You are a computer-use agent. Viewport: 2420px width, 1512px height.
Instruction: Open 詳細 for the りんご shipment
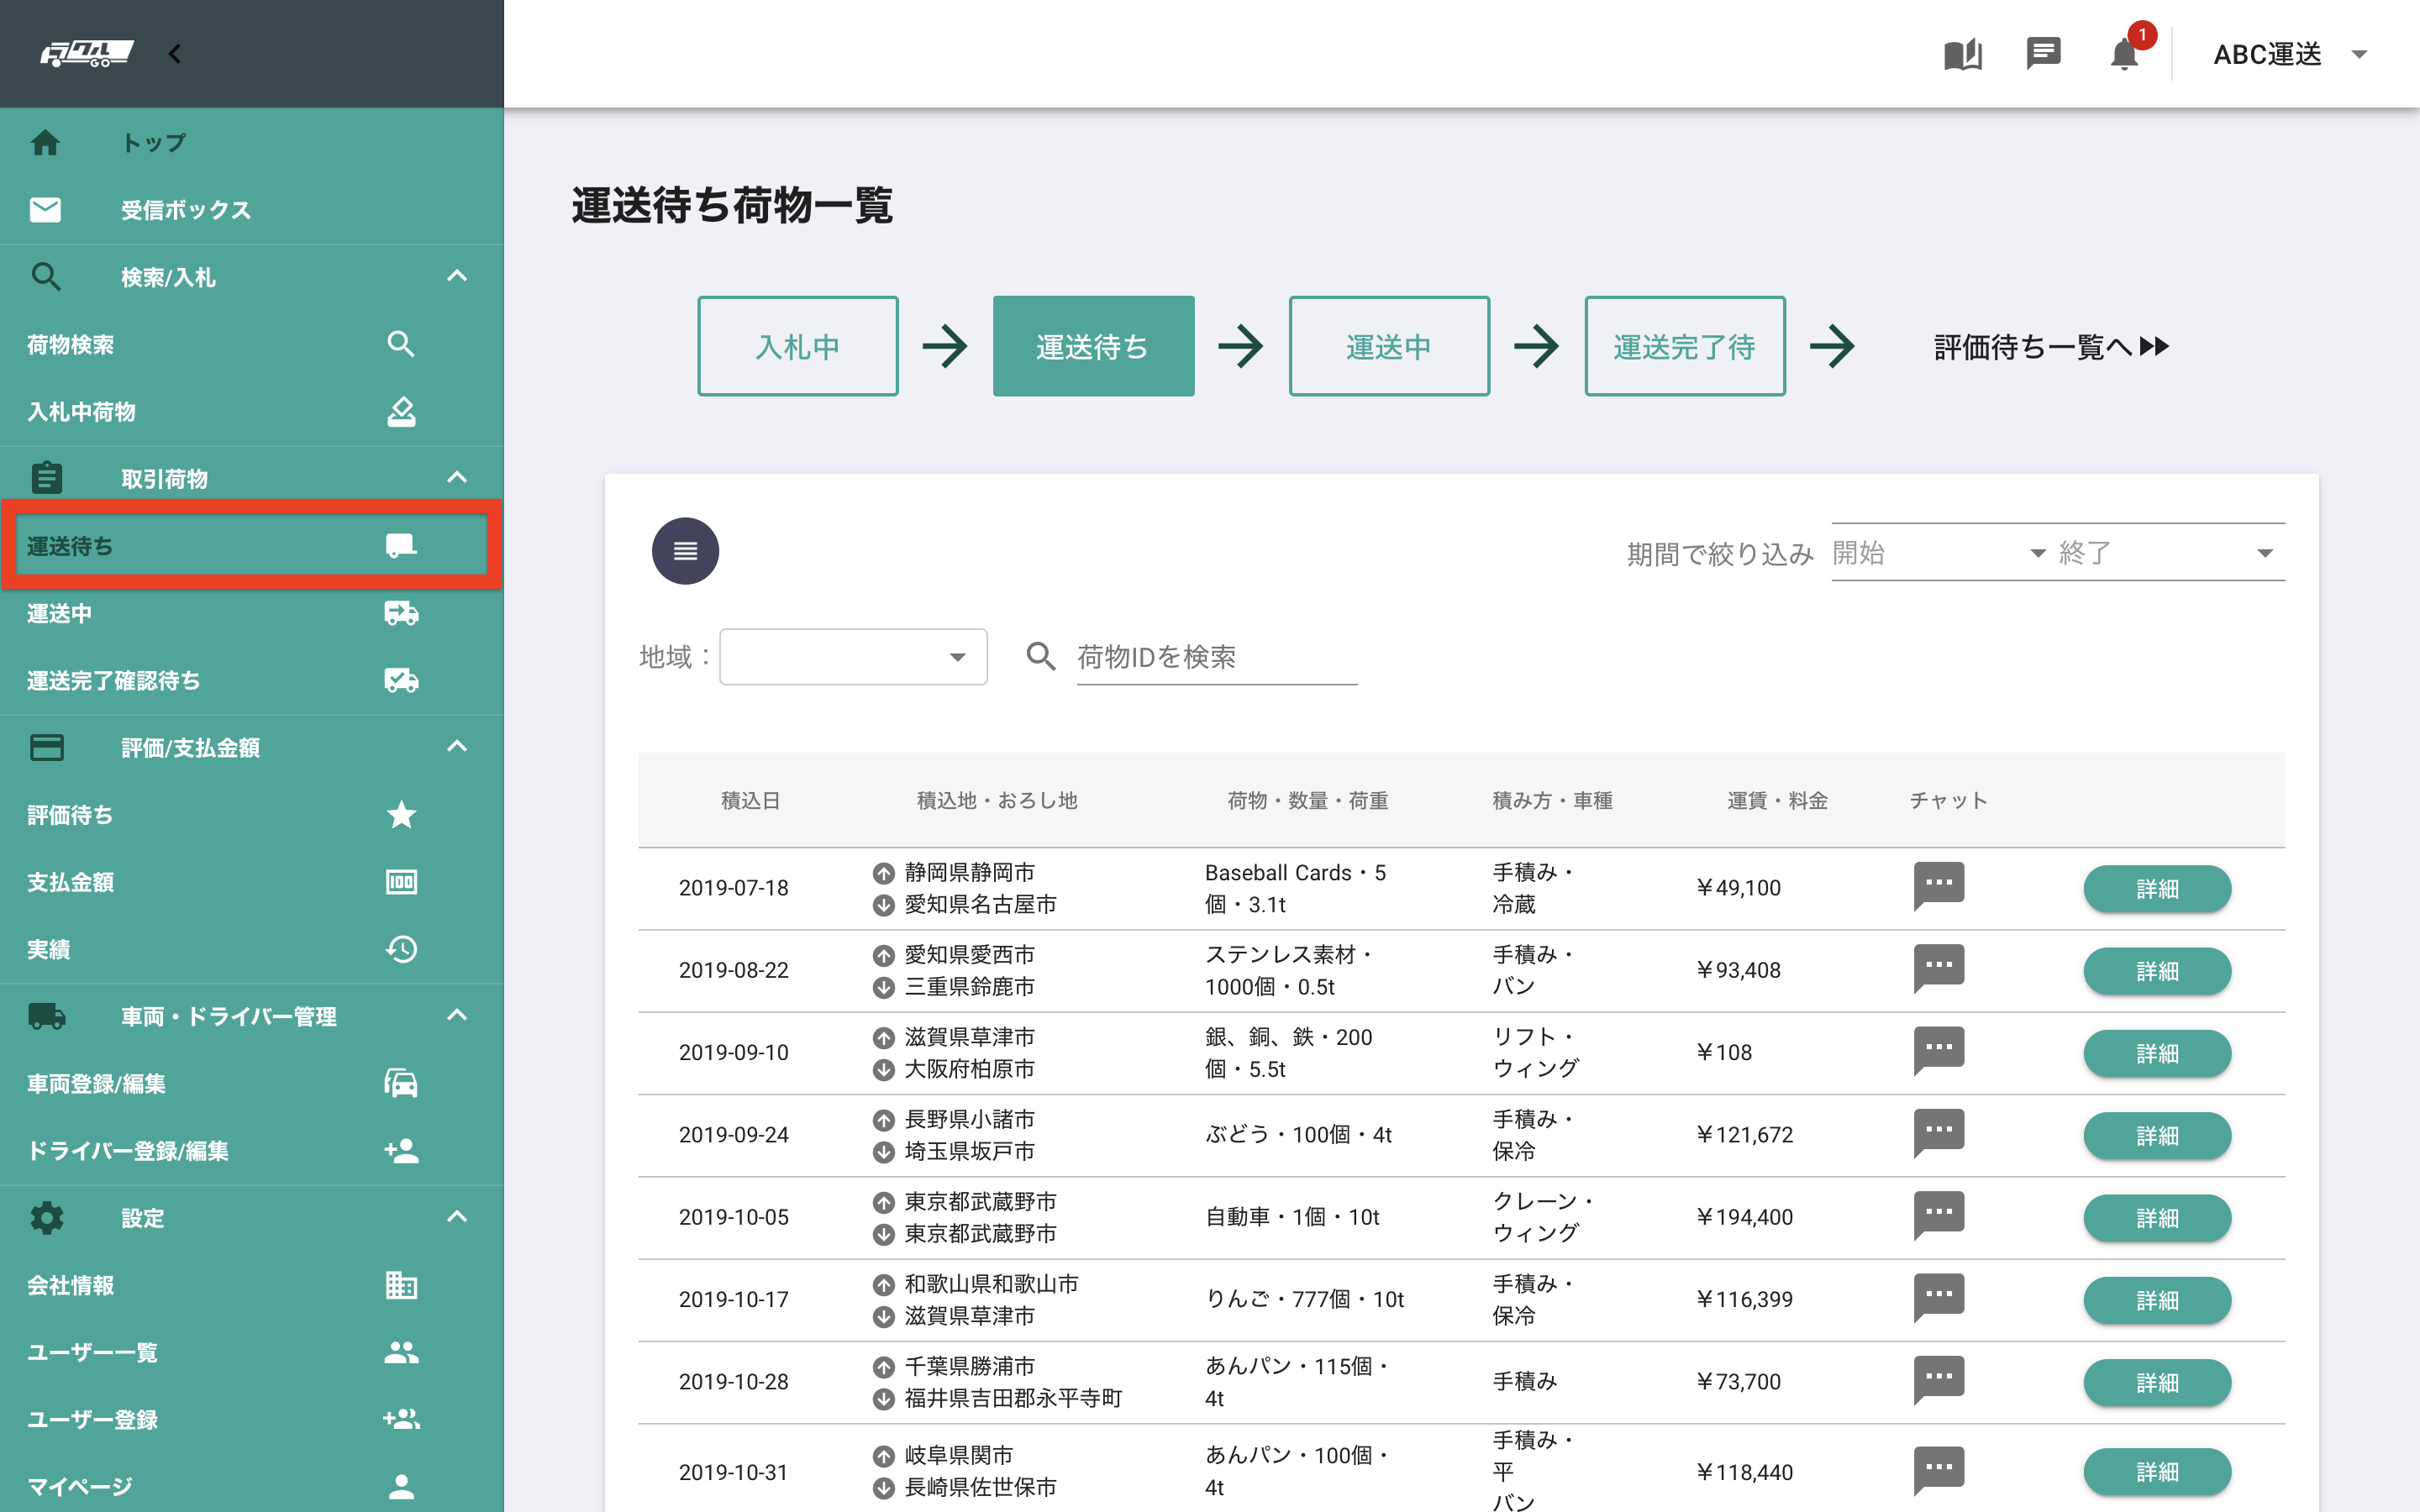click(2157, 1300)
